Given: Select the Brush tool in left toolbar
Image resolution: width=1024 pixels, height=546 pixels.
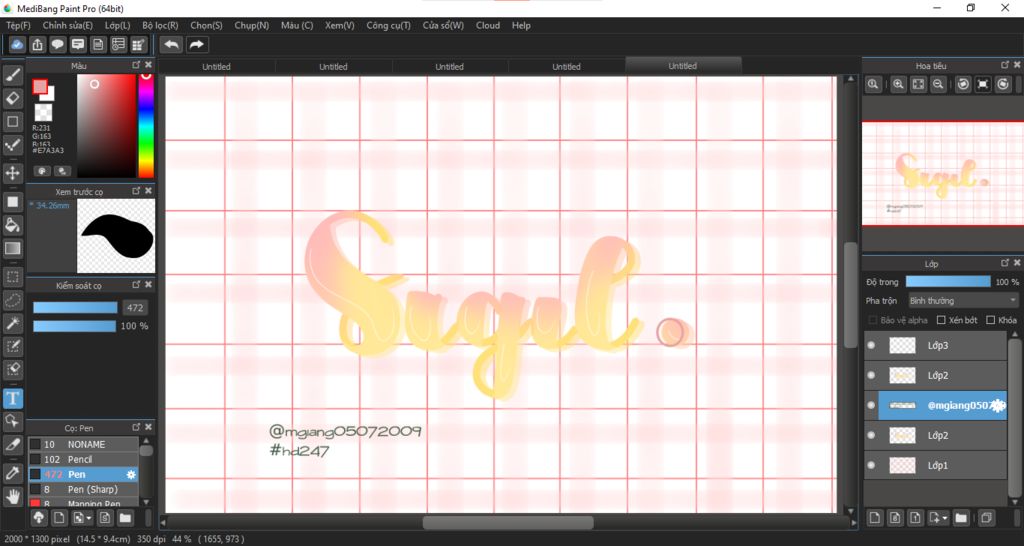Looking at the screenshot, I should 12,75.
